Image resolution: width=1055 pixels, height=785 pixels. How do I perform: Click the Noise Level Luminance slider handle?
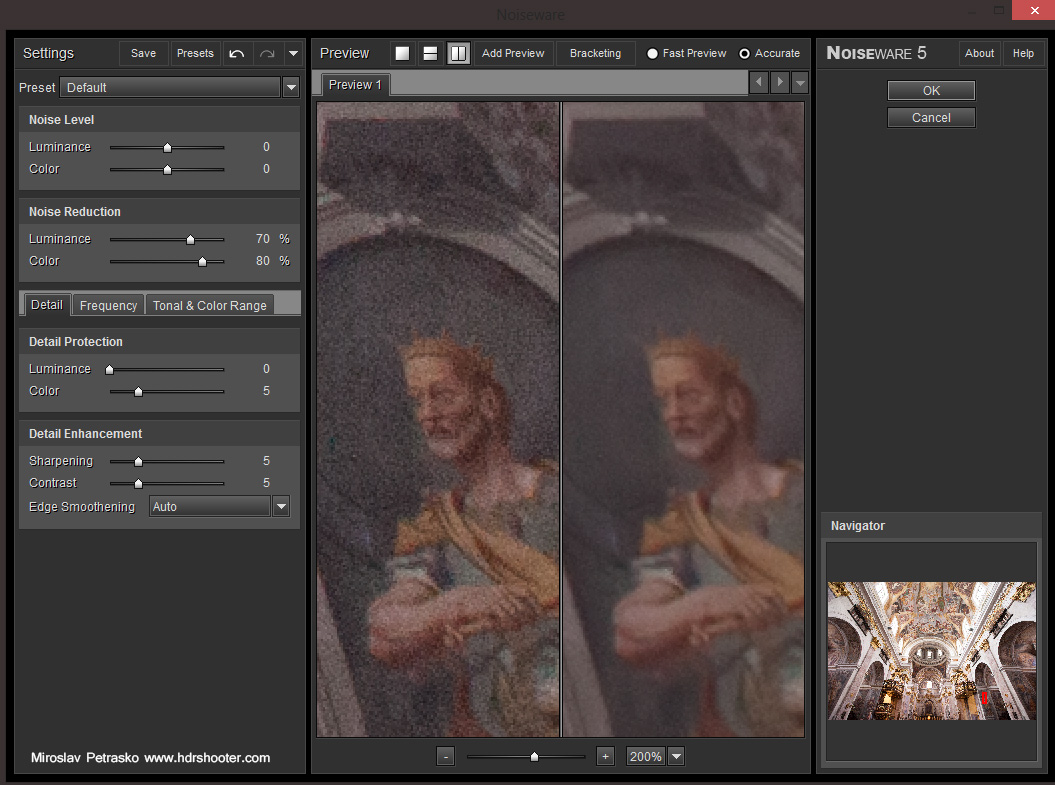click(168, 147)
